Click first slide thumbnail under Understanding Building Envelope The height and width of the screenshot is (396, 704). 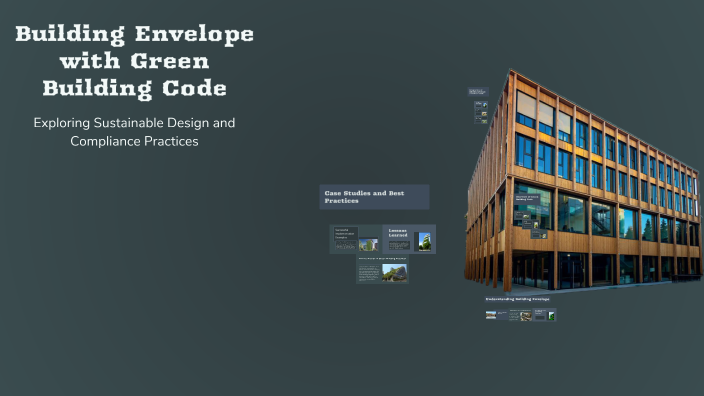(496, 314)
